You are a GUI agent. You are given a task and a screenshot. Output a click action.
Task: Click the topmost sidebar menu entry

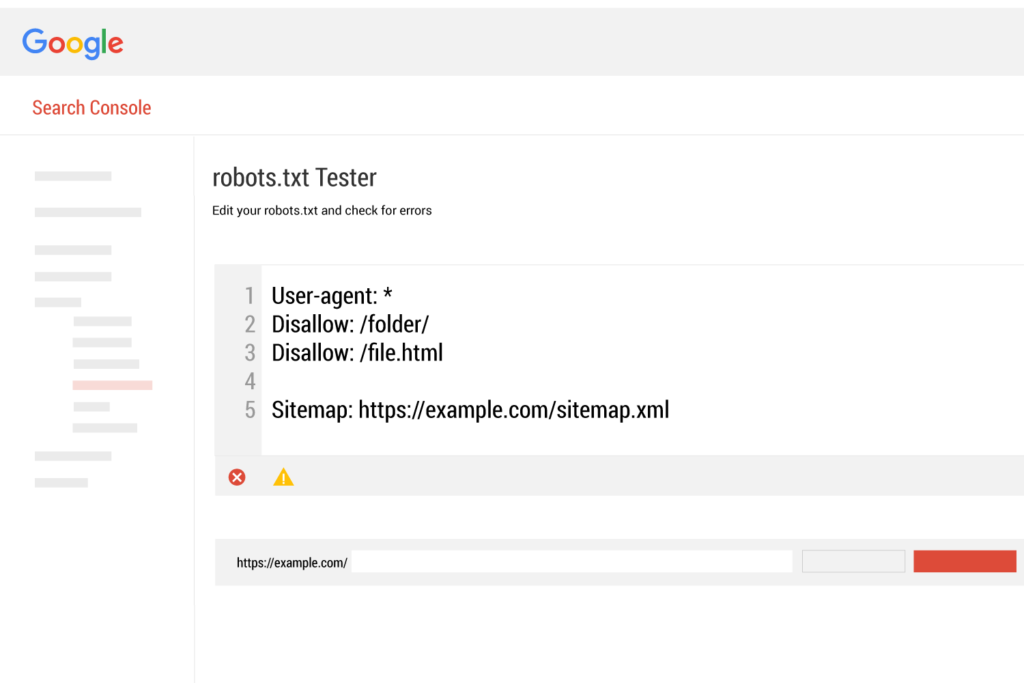pyautogui.click(x=72, y=176)
